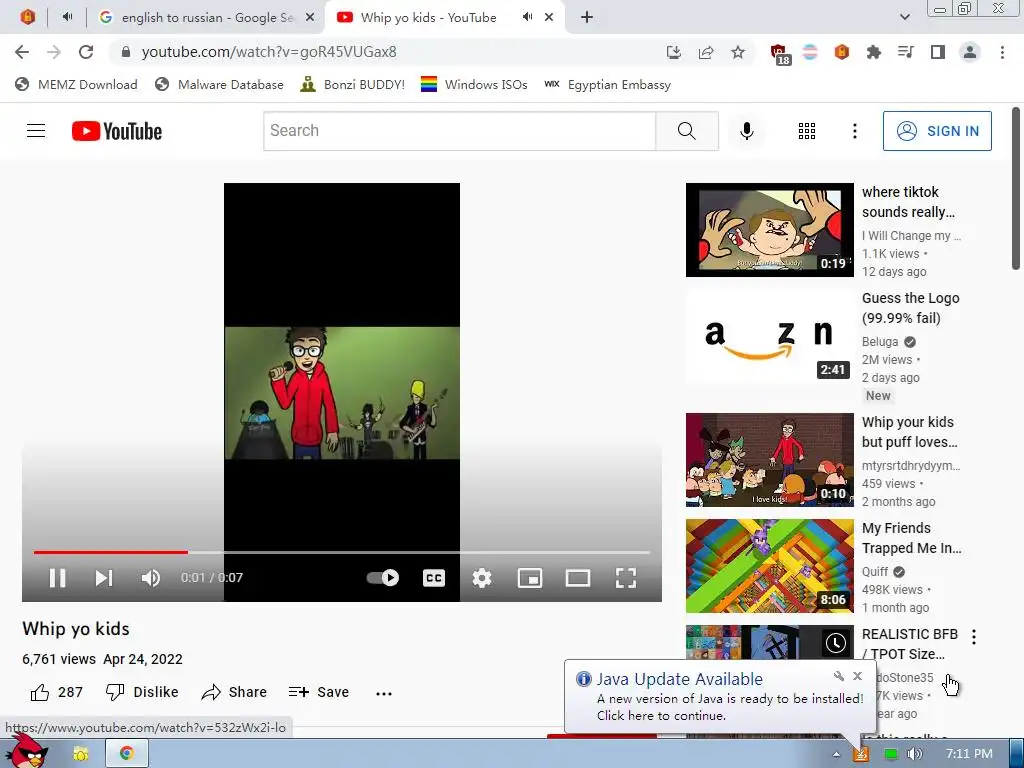The height and width of the screenshot is (768, 1024).
Task: Open the Chrome profile avatar
Action: click(x=970, y=52)
